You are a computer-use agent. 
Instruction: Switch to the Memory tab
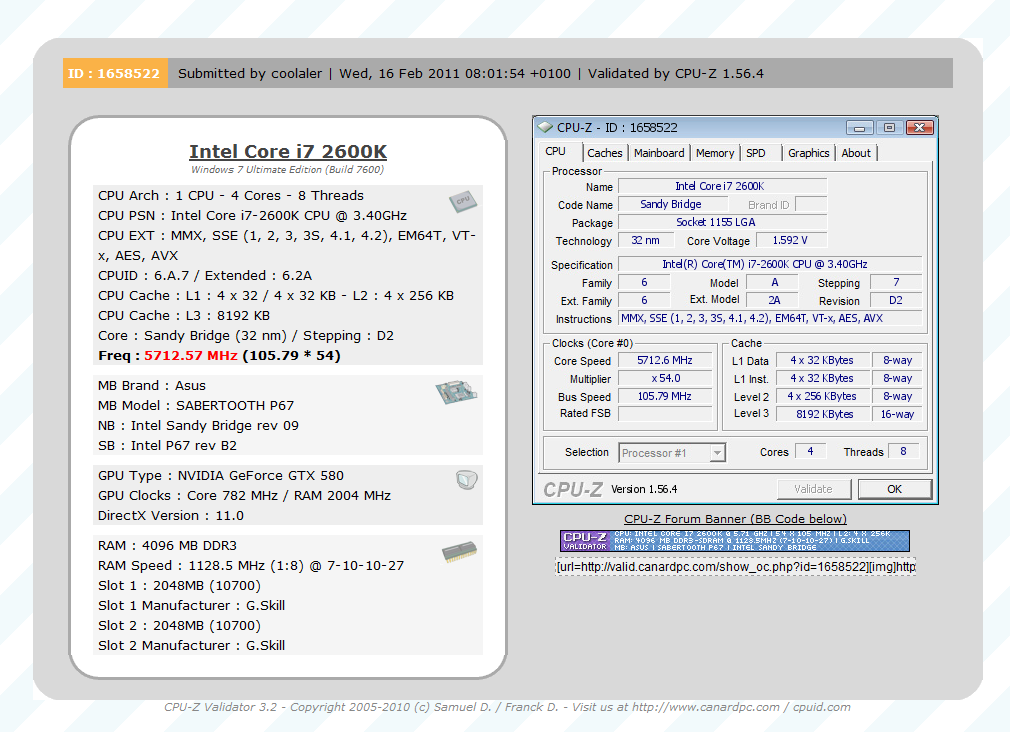[715, 153]
